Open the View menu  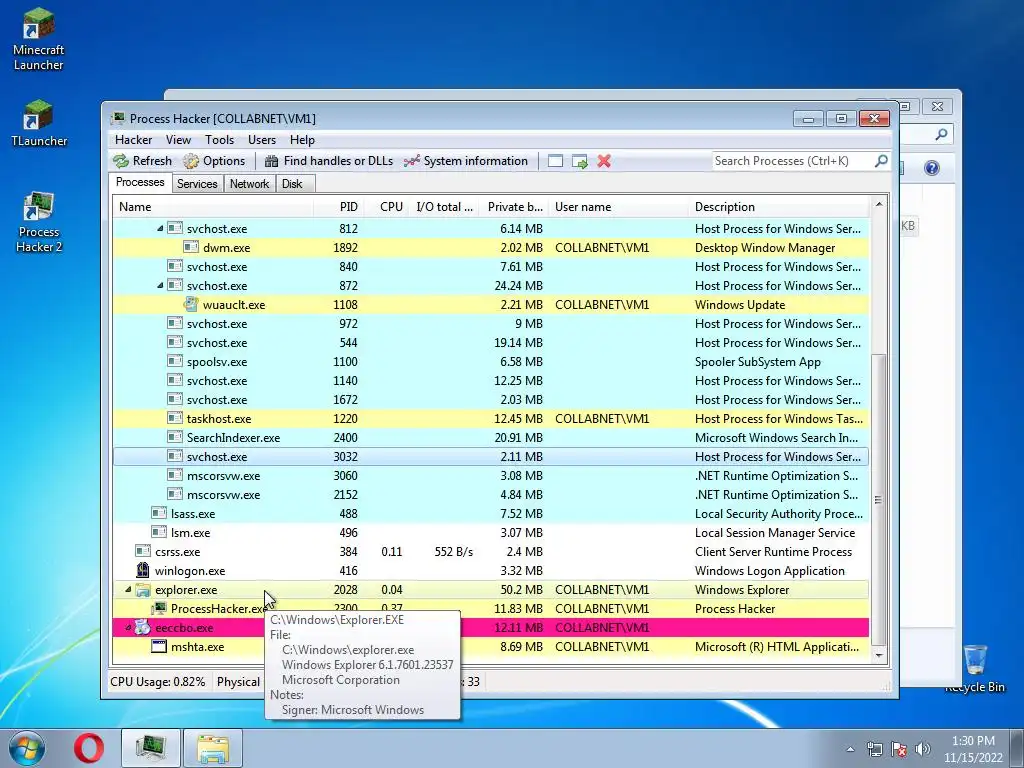pos(178,140)
